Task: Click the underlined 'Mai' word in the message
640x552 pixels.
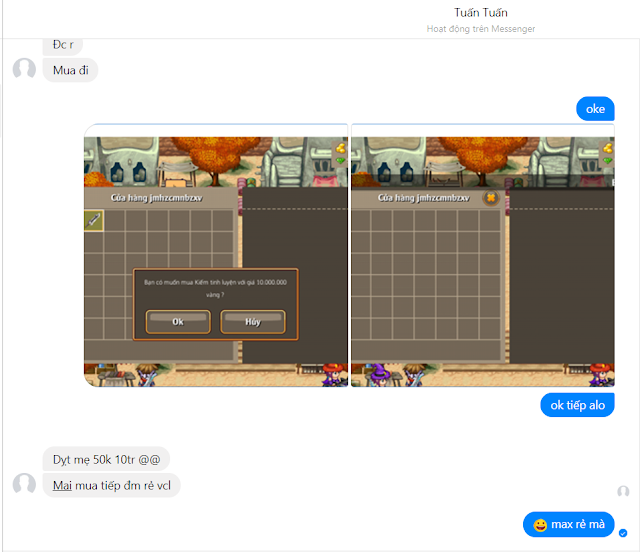Action: coord(62,485)
